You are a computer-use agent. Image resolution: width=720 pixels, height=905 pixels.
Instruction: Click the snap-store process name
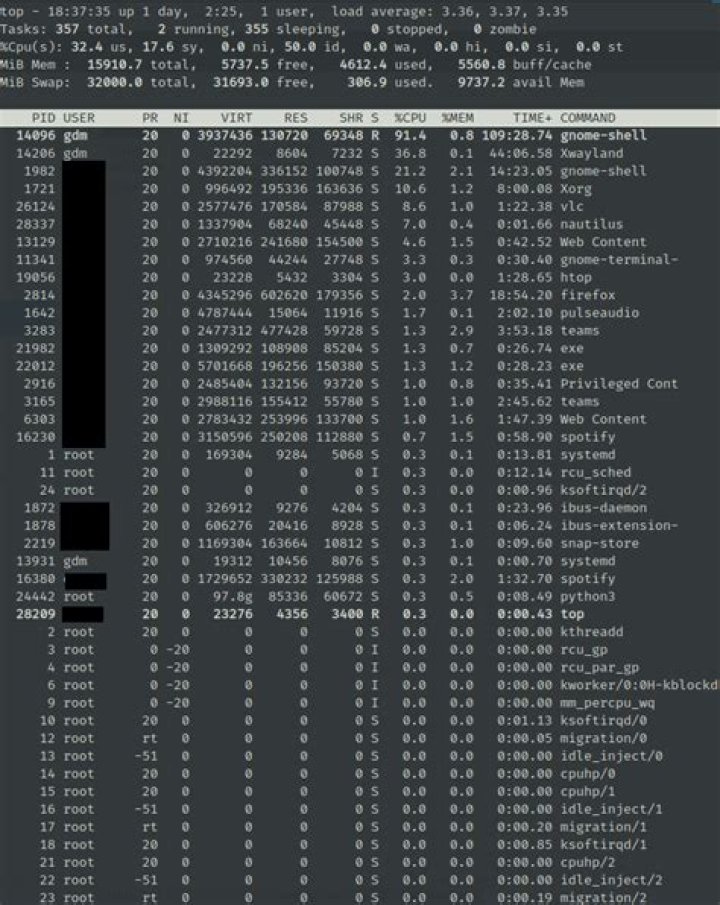[599, 544]
